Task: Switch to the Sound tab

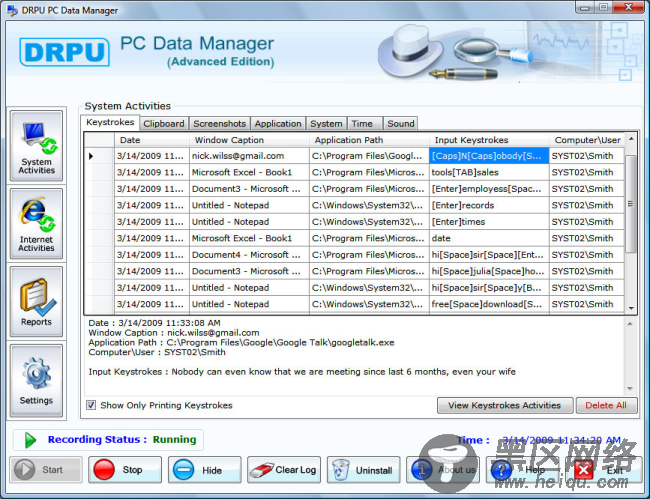Action: [400, 124]
